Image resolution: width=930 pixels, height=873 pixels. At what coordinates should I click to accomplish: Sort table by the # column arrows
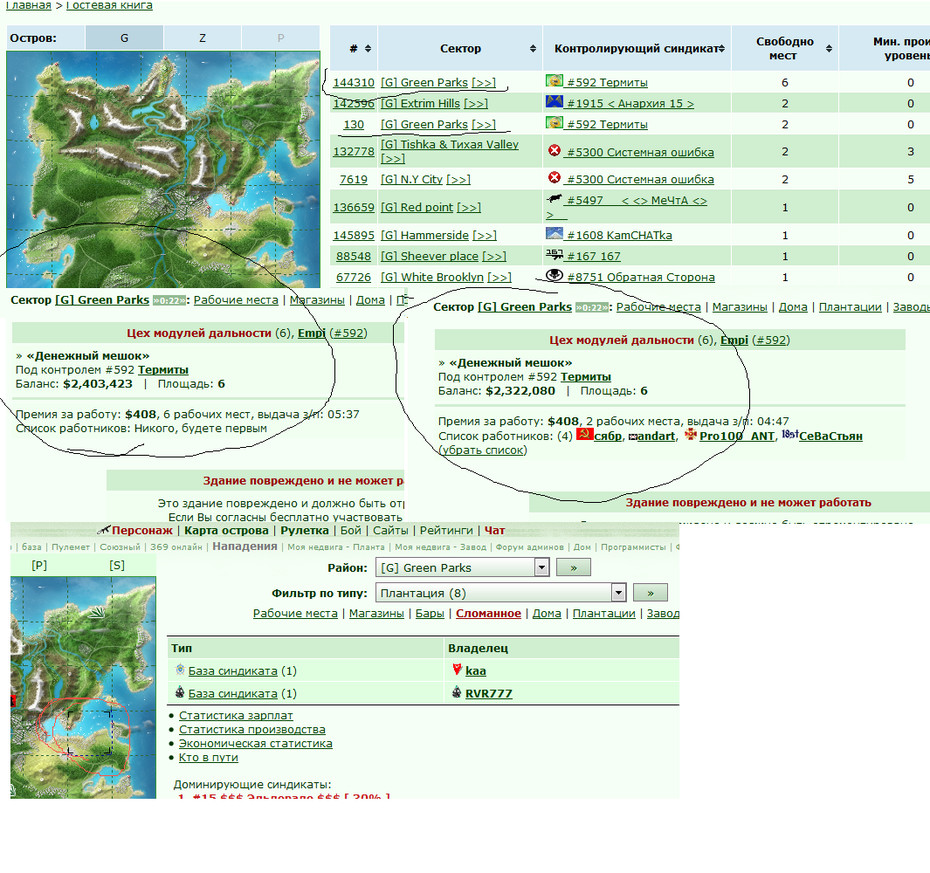pyautogui.click(x=368, y=49)
